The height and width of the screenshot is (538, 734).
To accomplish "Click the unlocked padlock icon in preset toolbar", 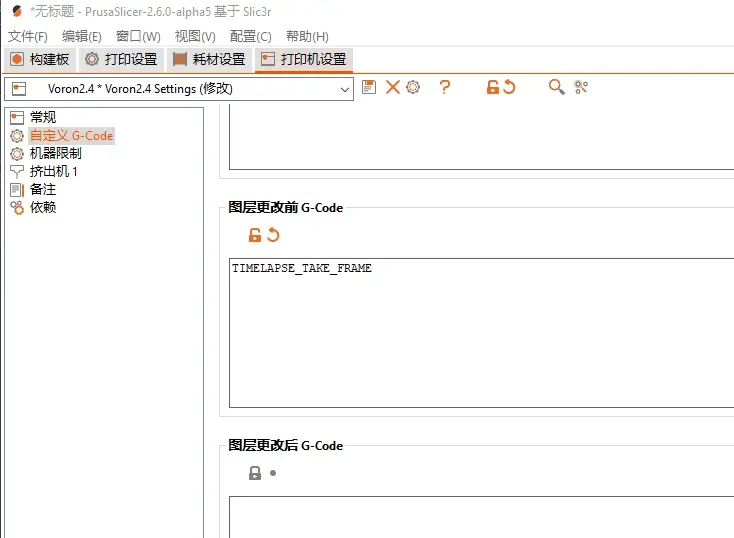I will (x=492, y=87).
